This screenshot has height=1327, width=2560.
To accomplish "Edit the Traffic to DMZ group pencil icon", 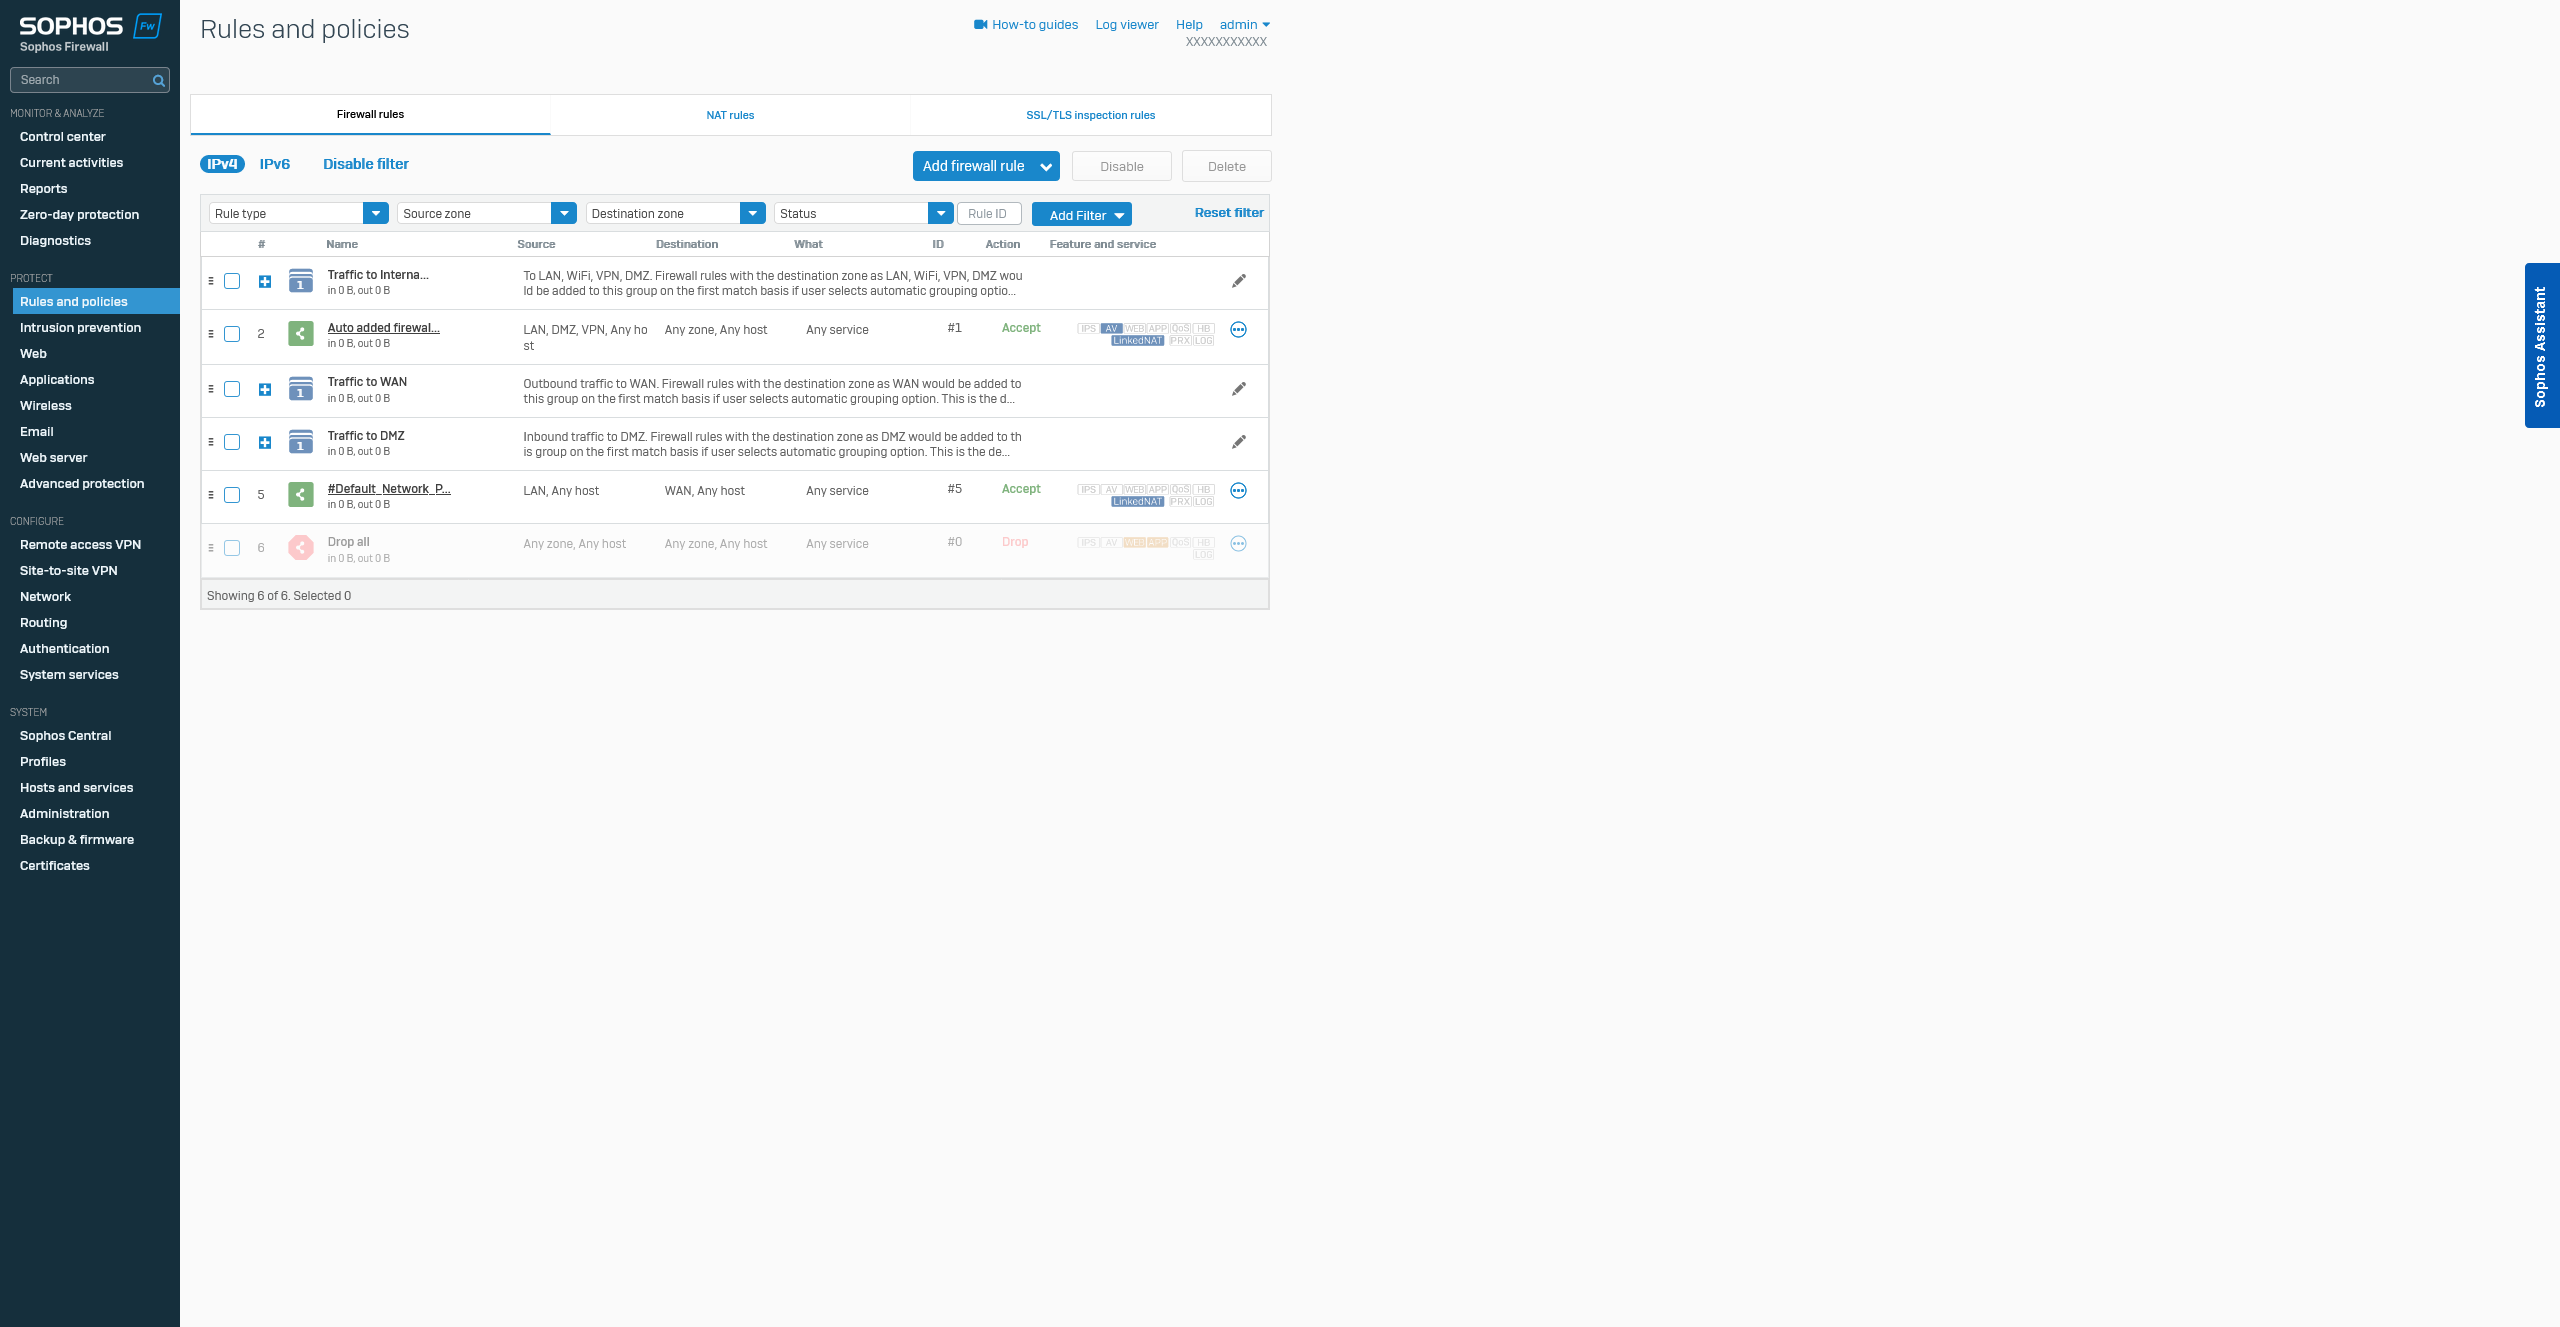I will click(1238, 442).
